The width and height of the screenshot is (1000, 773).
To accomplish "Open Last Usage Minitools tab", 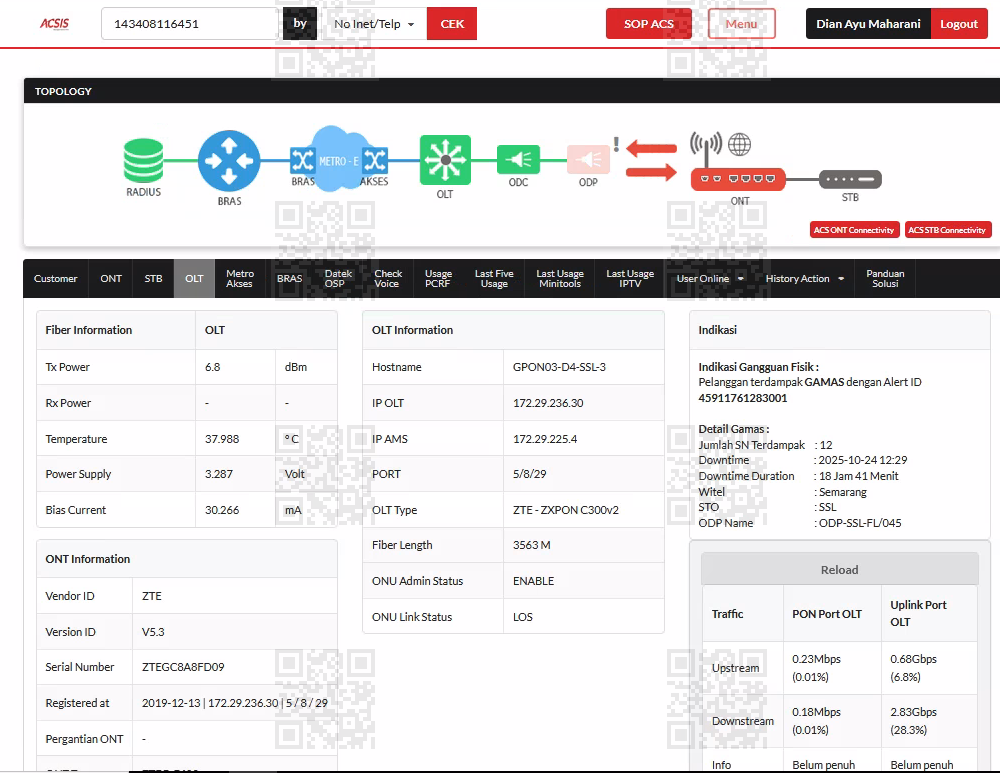I will 560,279.
